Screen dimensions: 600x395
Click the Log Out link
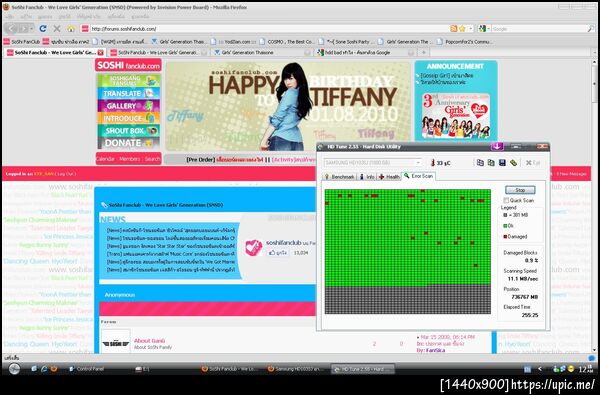point(66,174)
